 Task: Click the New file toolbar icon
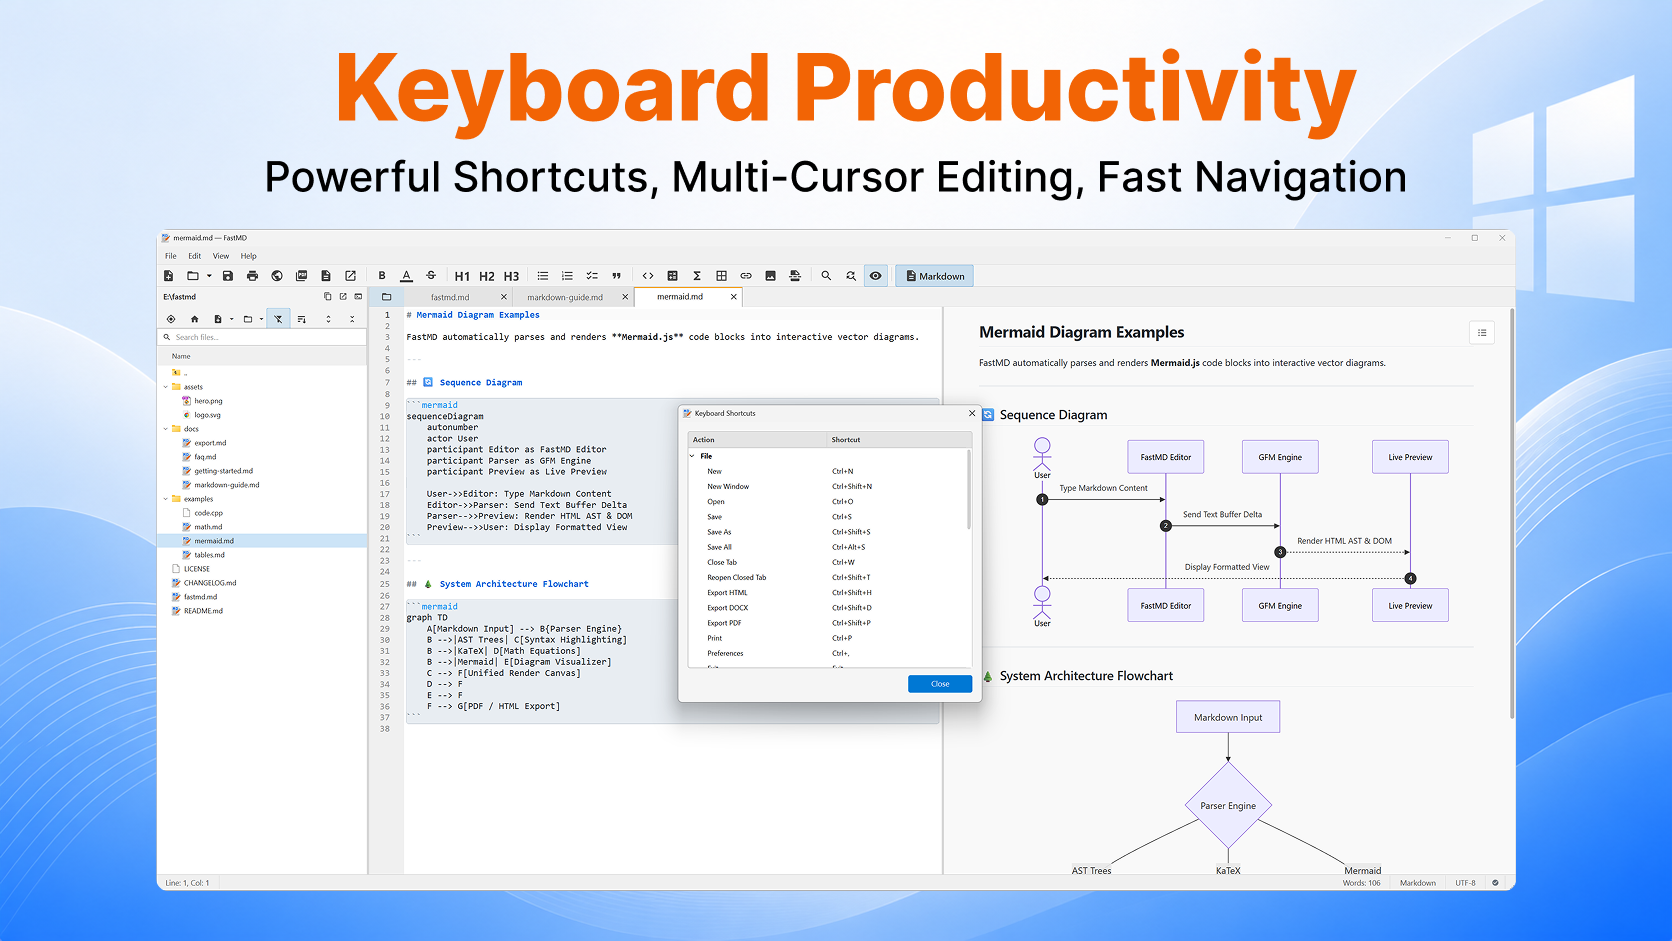tap(168, 276)
